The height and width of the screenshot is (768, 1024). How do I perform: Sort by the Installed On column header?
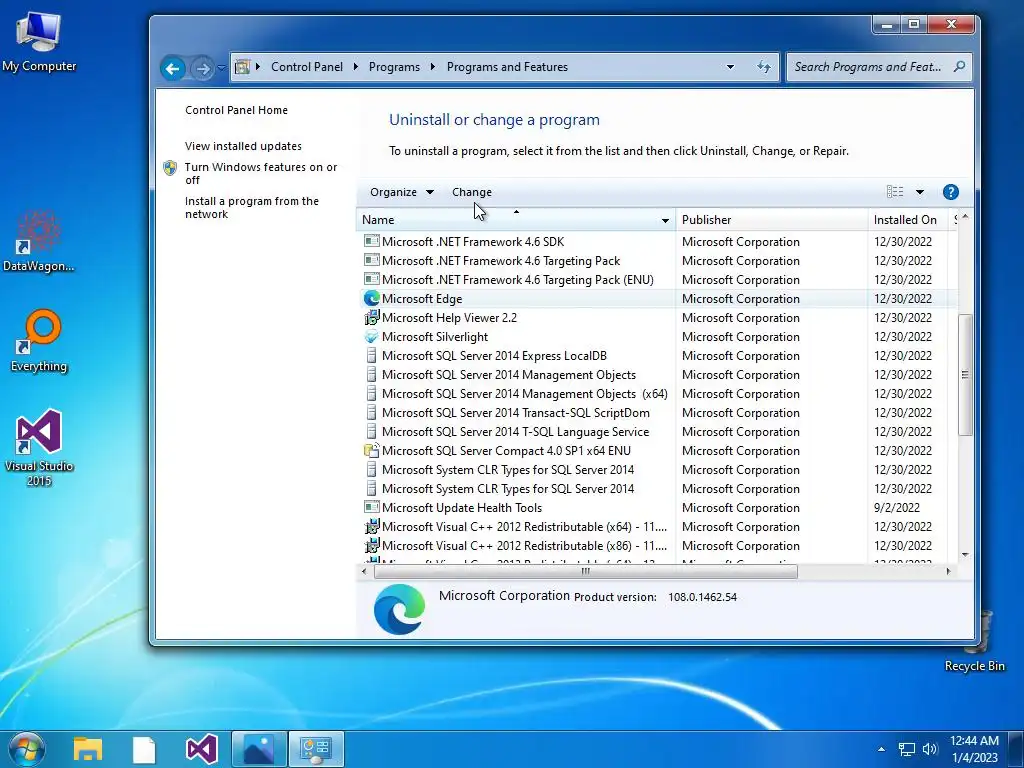910,220
